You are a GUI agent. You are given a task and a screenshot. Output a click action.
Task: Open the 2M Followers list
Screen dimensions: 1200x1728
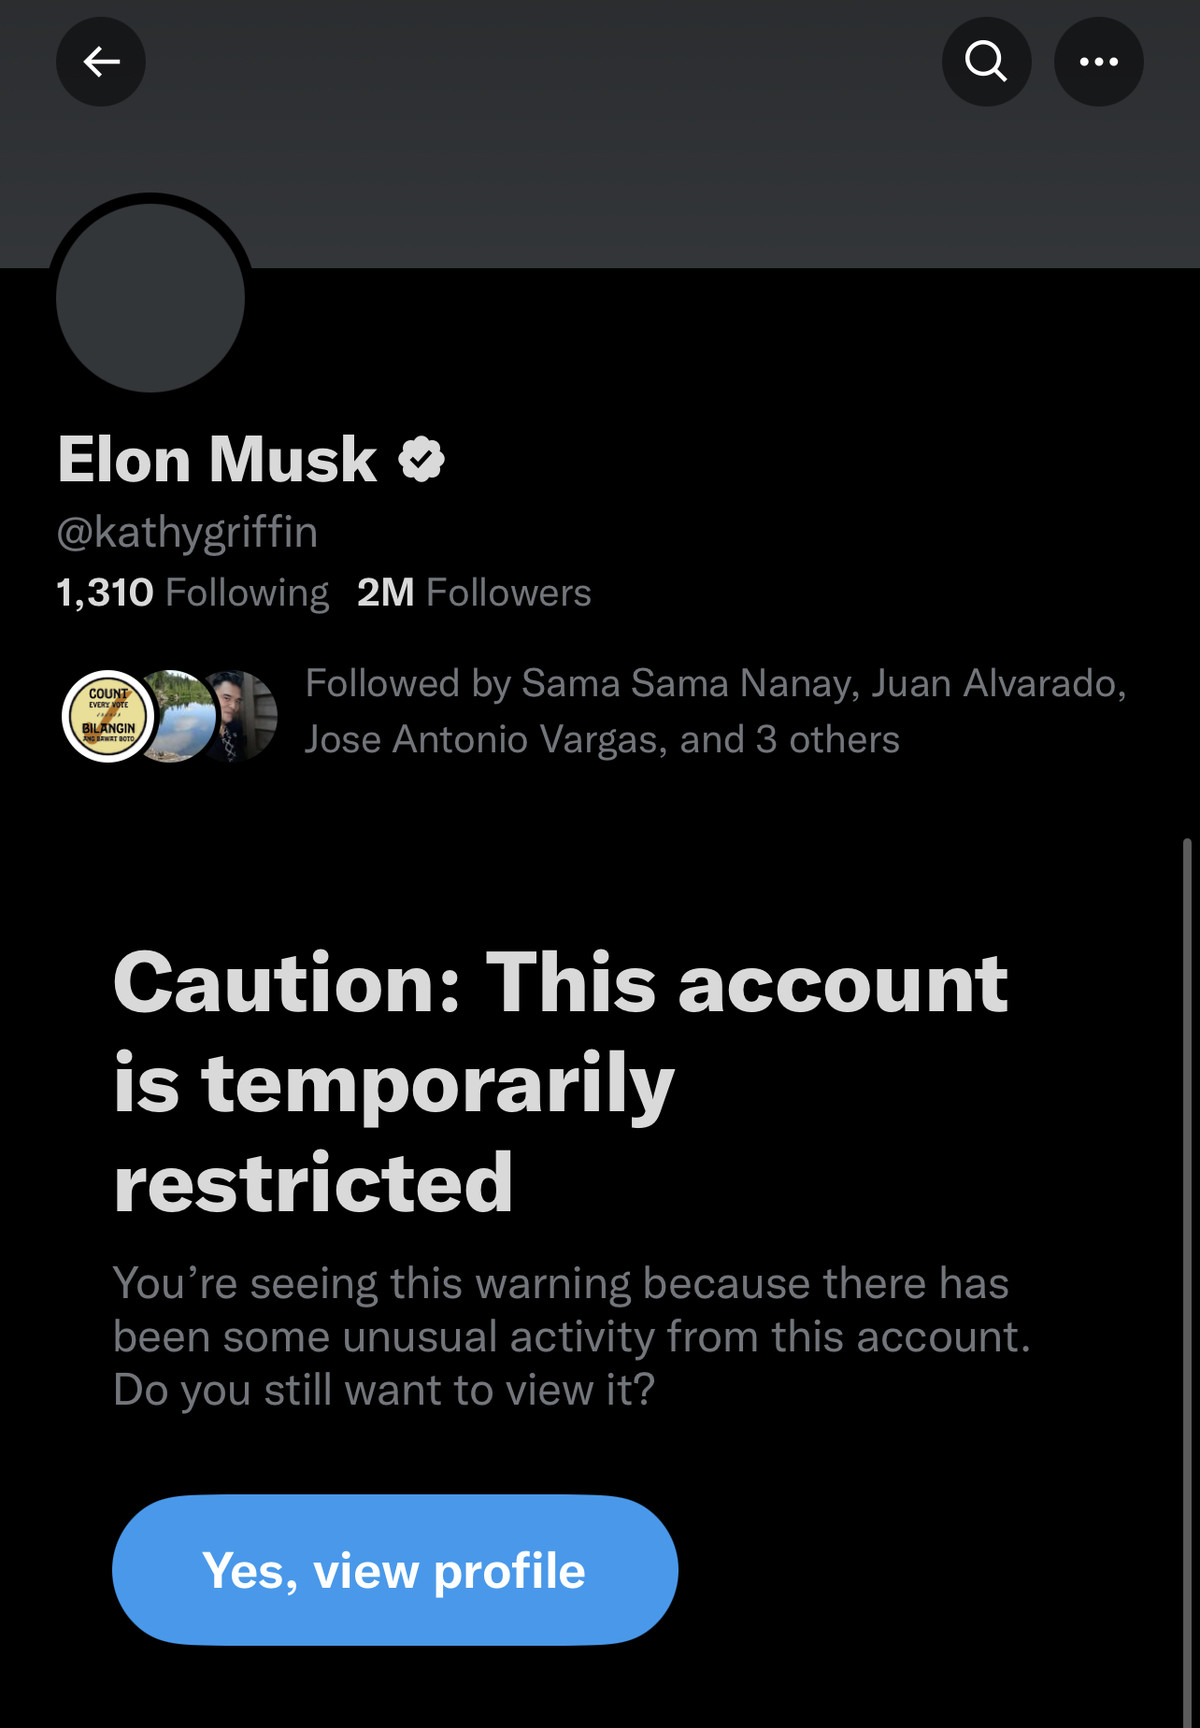[x=474, y=593]
